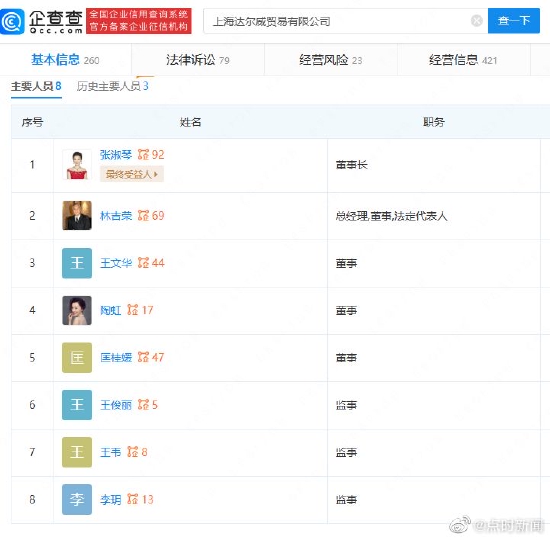Viewport: 550px width, 540px height.
Task: Click related-companies icon 13 by 李玥
Action: pyautogui.click(x=140, y=499)
